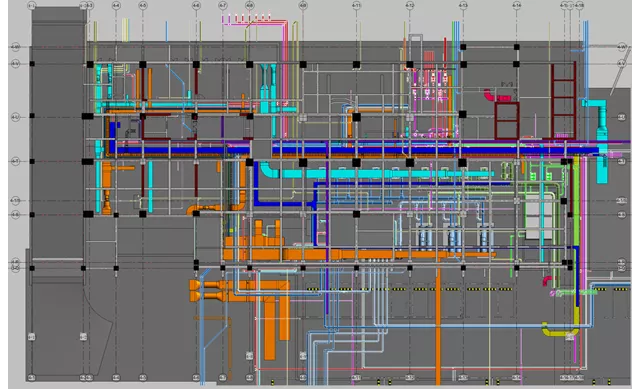Select grid bubble 4-7 at top
The height and width of the screenshot is (391, 643).
pyautogui.click(x=223, y=6)
